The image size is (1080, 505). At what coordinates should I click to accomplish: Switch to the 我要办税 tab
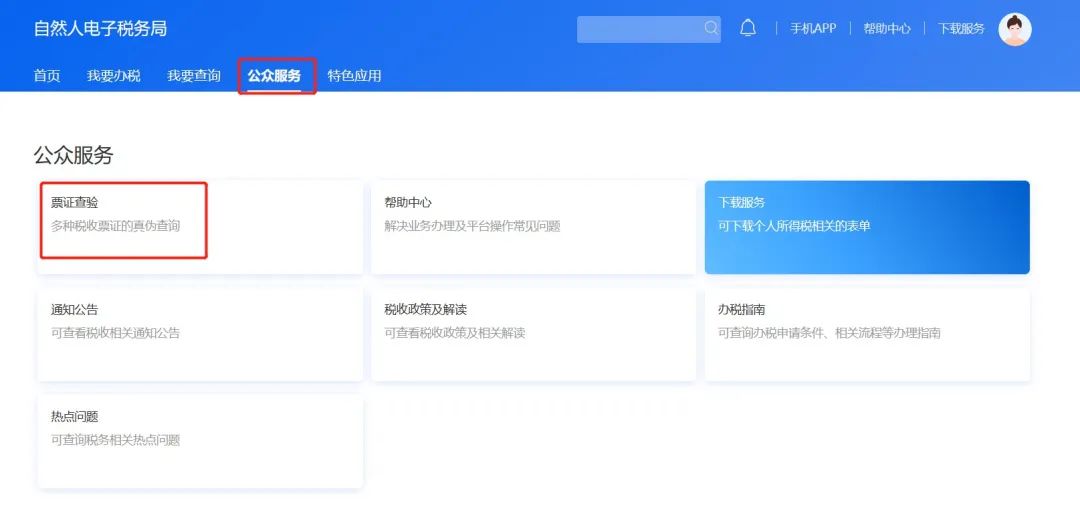pos(113,76)
